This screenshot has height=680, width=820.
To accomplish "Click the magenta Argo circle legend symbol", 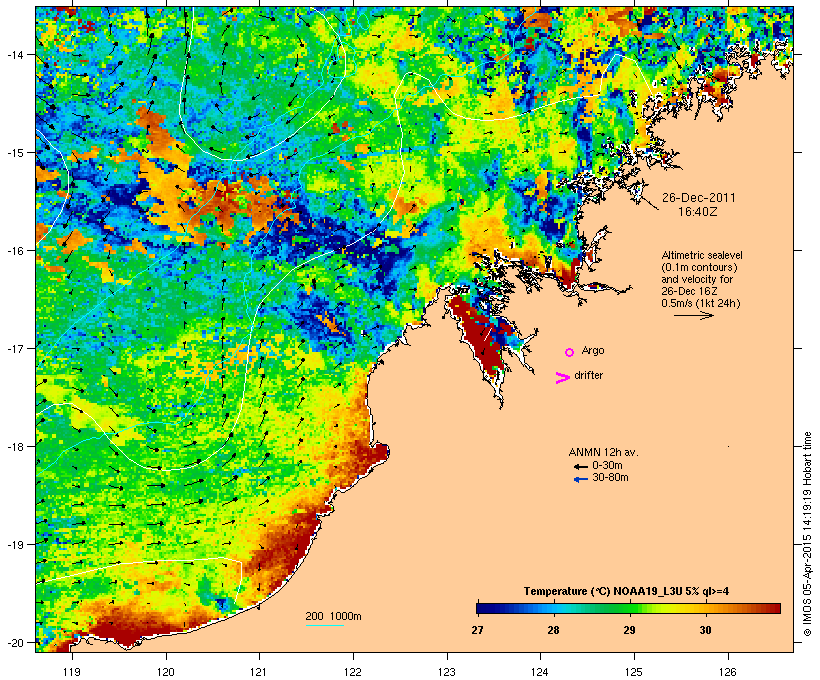I will tap(570, 352).
